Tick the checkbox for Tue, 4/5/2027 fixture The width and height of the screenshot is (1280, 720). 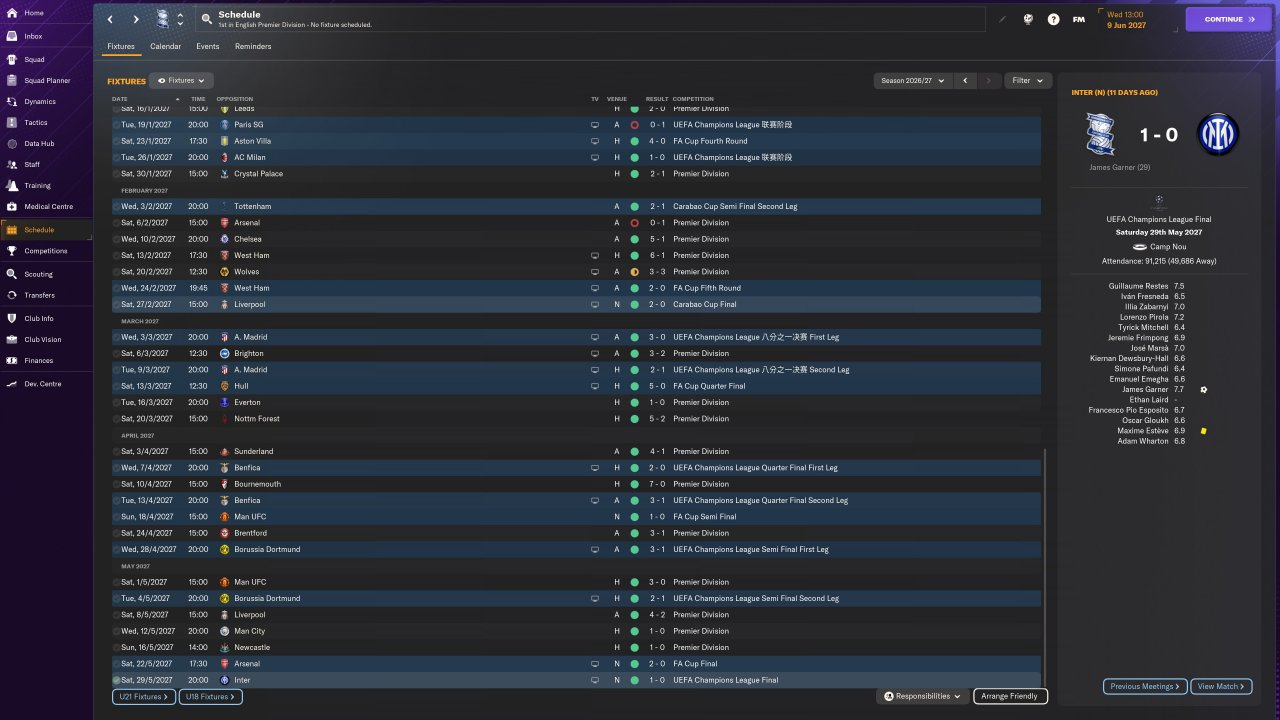coord(116,598)
